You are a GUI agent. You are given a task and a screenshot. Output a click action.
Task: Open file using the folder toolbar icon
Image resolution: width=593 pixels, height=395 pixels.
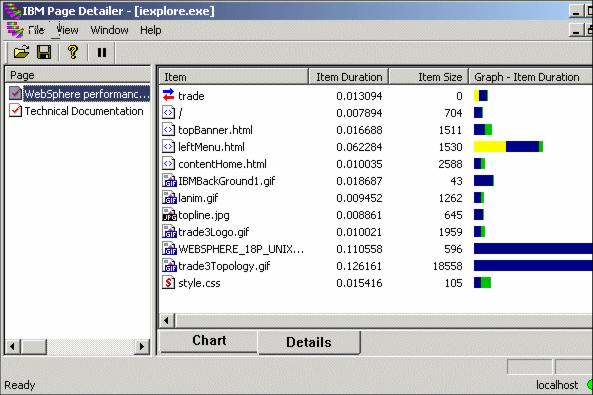pyautogui.click(x=21, y=52)
